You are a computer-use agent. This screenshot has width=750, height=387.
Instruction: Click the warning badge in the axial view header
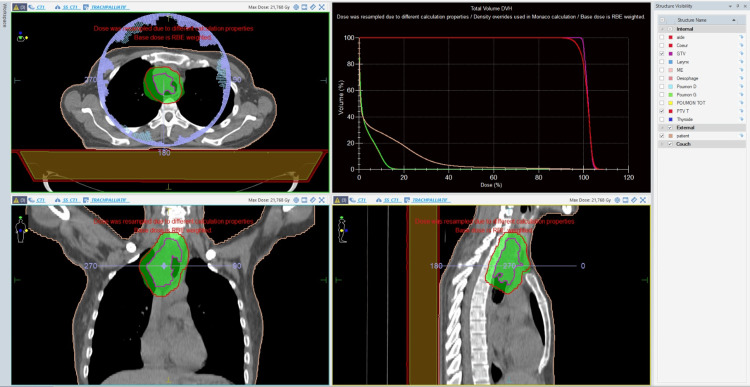pyautogui.click(x=20, y=7)
